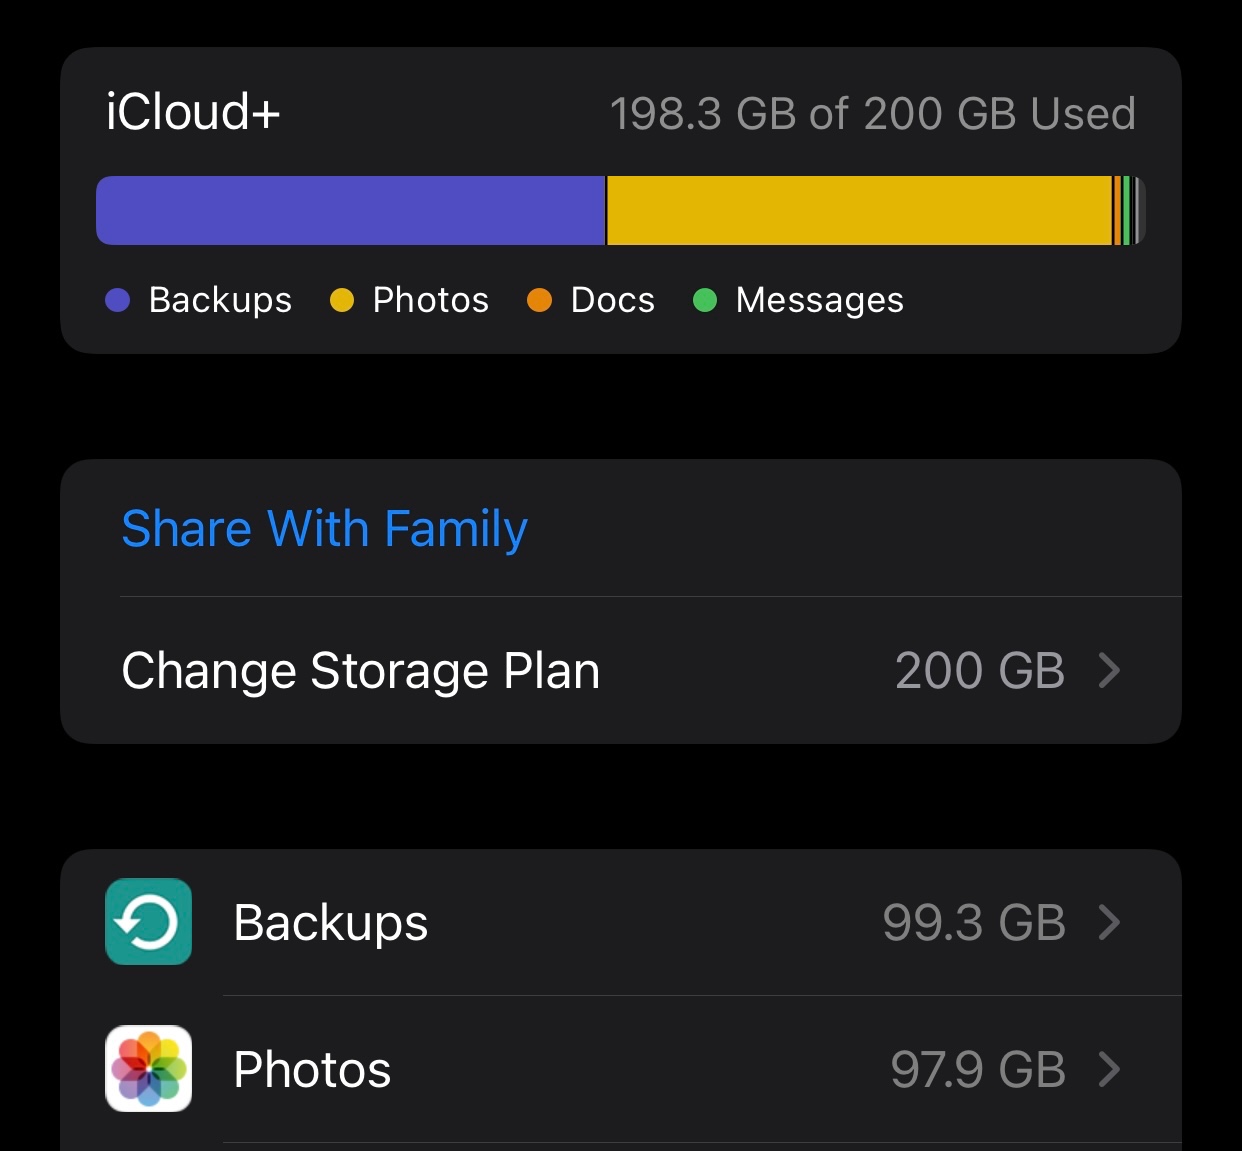This screenshot has width=1242, height=1151.
Task: Click the blue Backups legend dot
Action: (x=118, y=300)
